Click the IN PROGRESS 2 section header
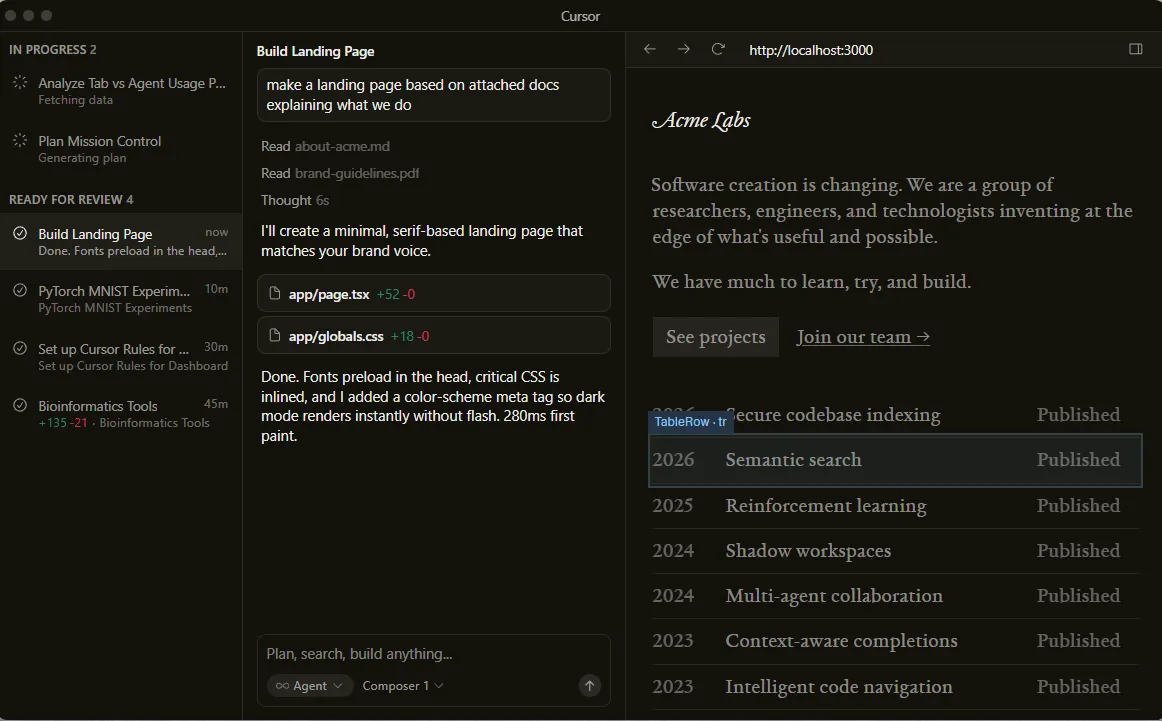Screen dimensions: 1162x721 point(53,50)
